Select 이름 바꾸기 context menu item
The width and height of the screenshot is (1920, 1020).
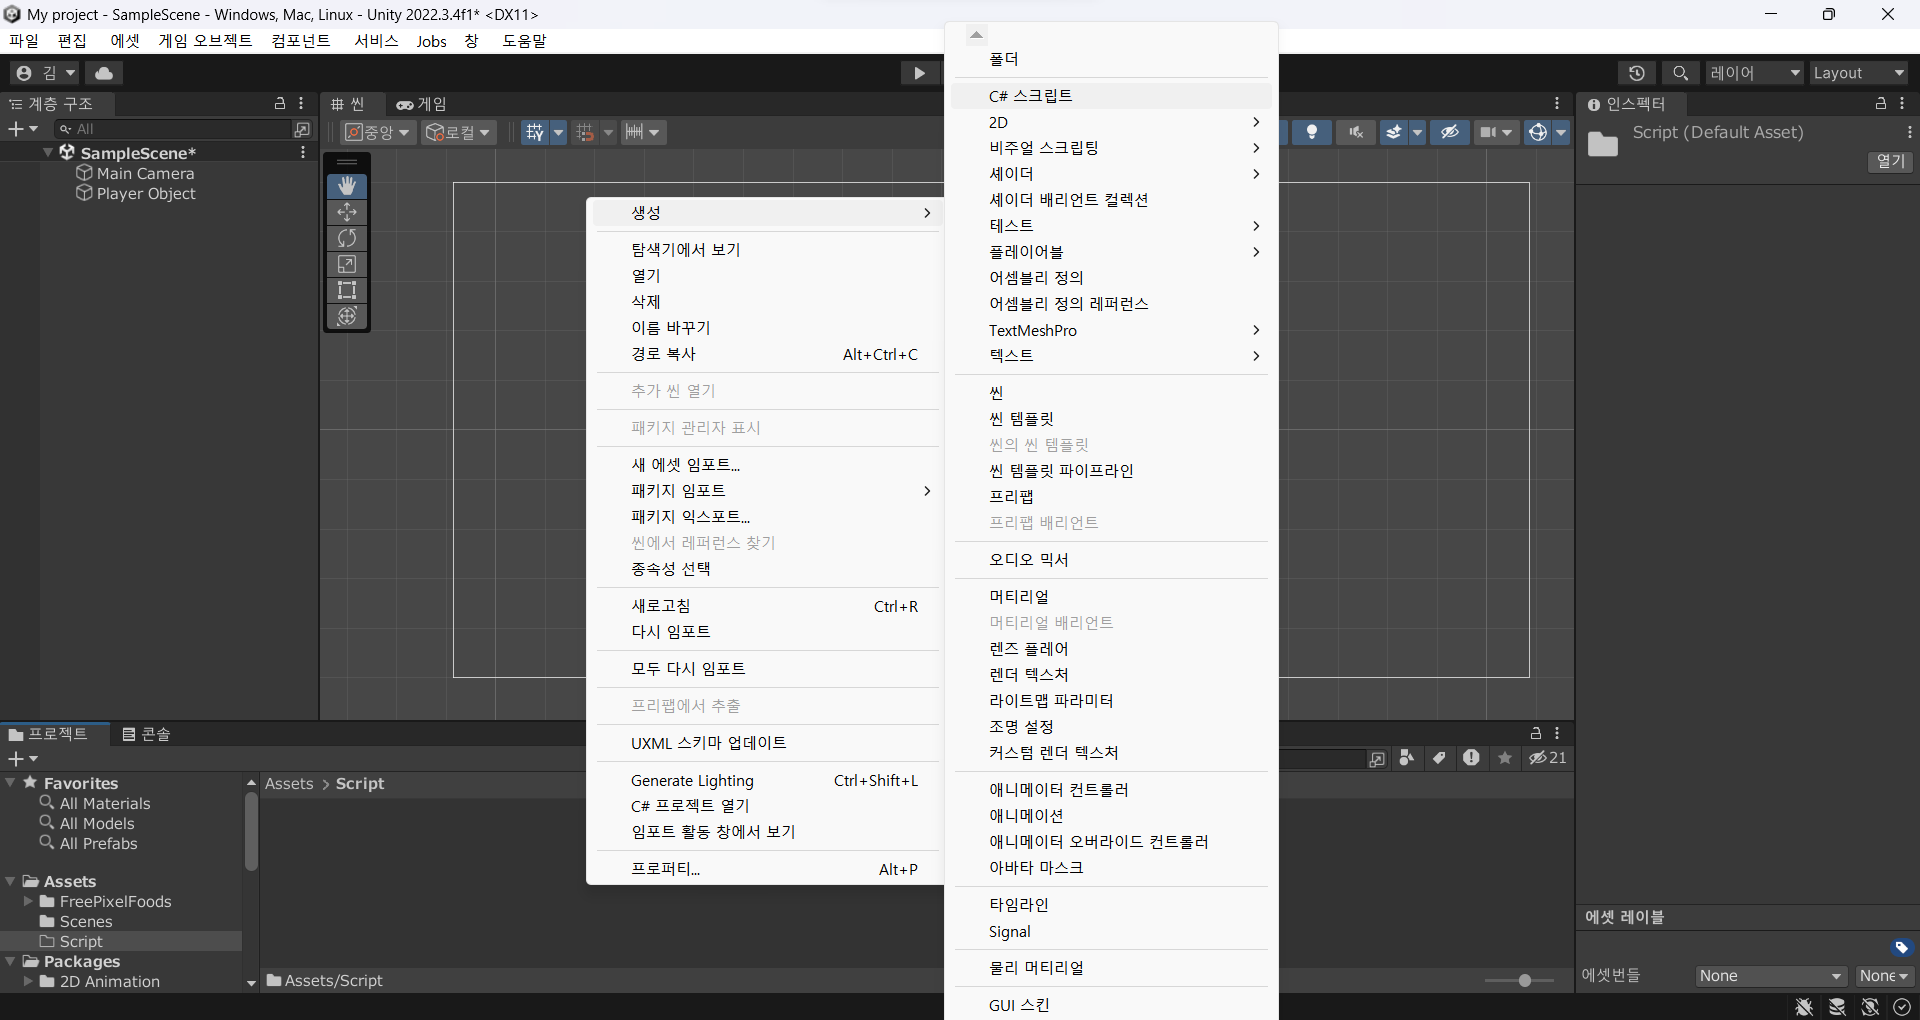(766, 328)
